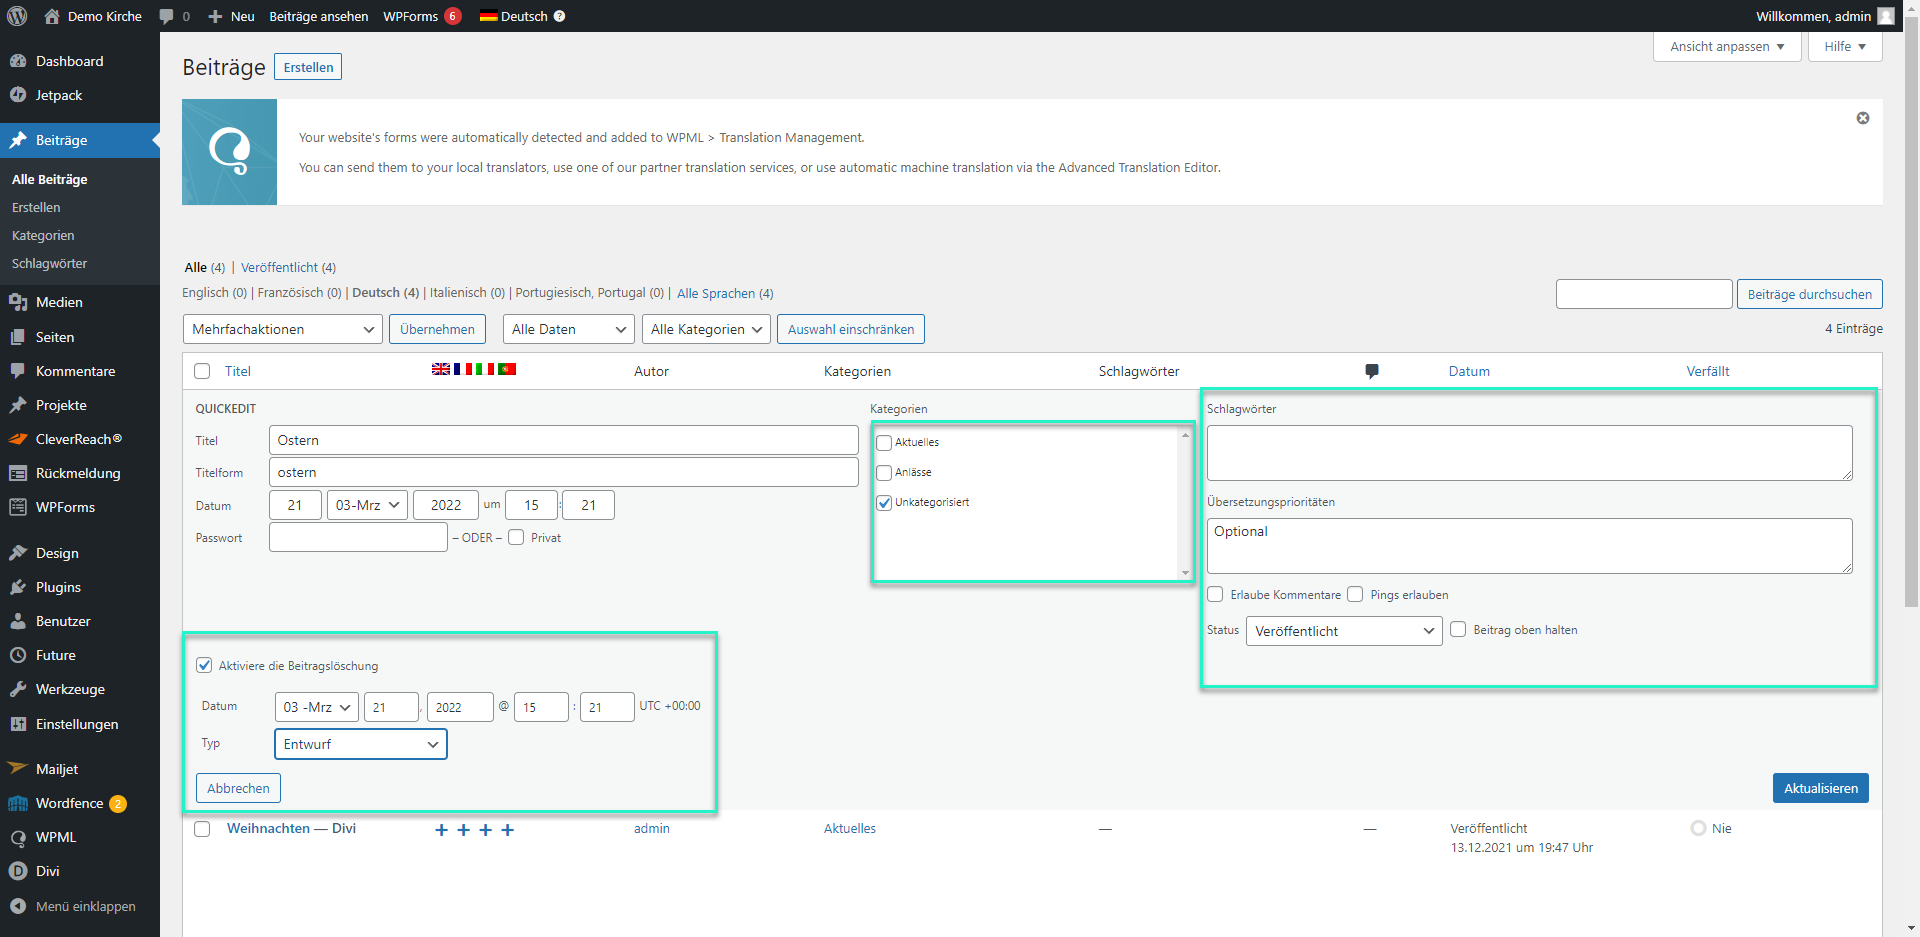Open the Typ dropdown set to Entwurf

tap(360, 744)
